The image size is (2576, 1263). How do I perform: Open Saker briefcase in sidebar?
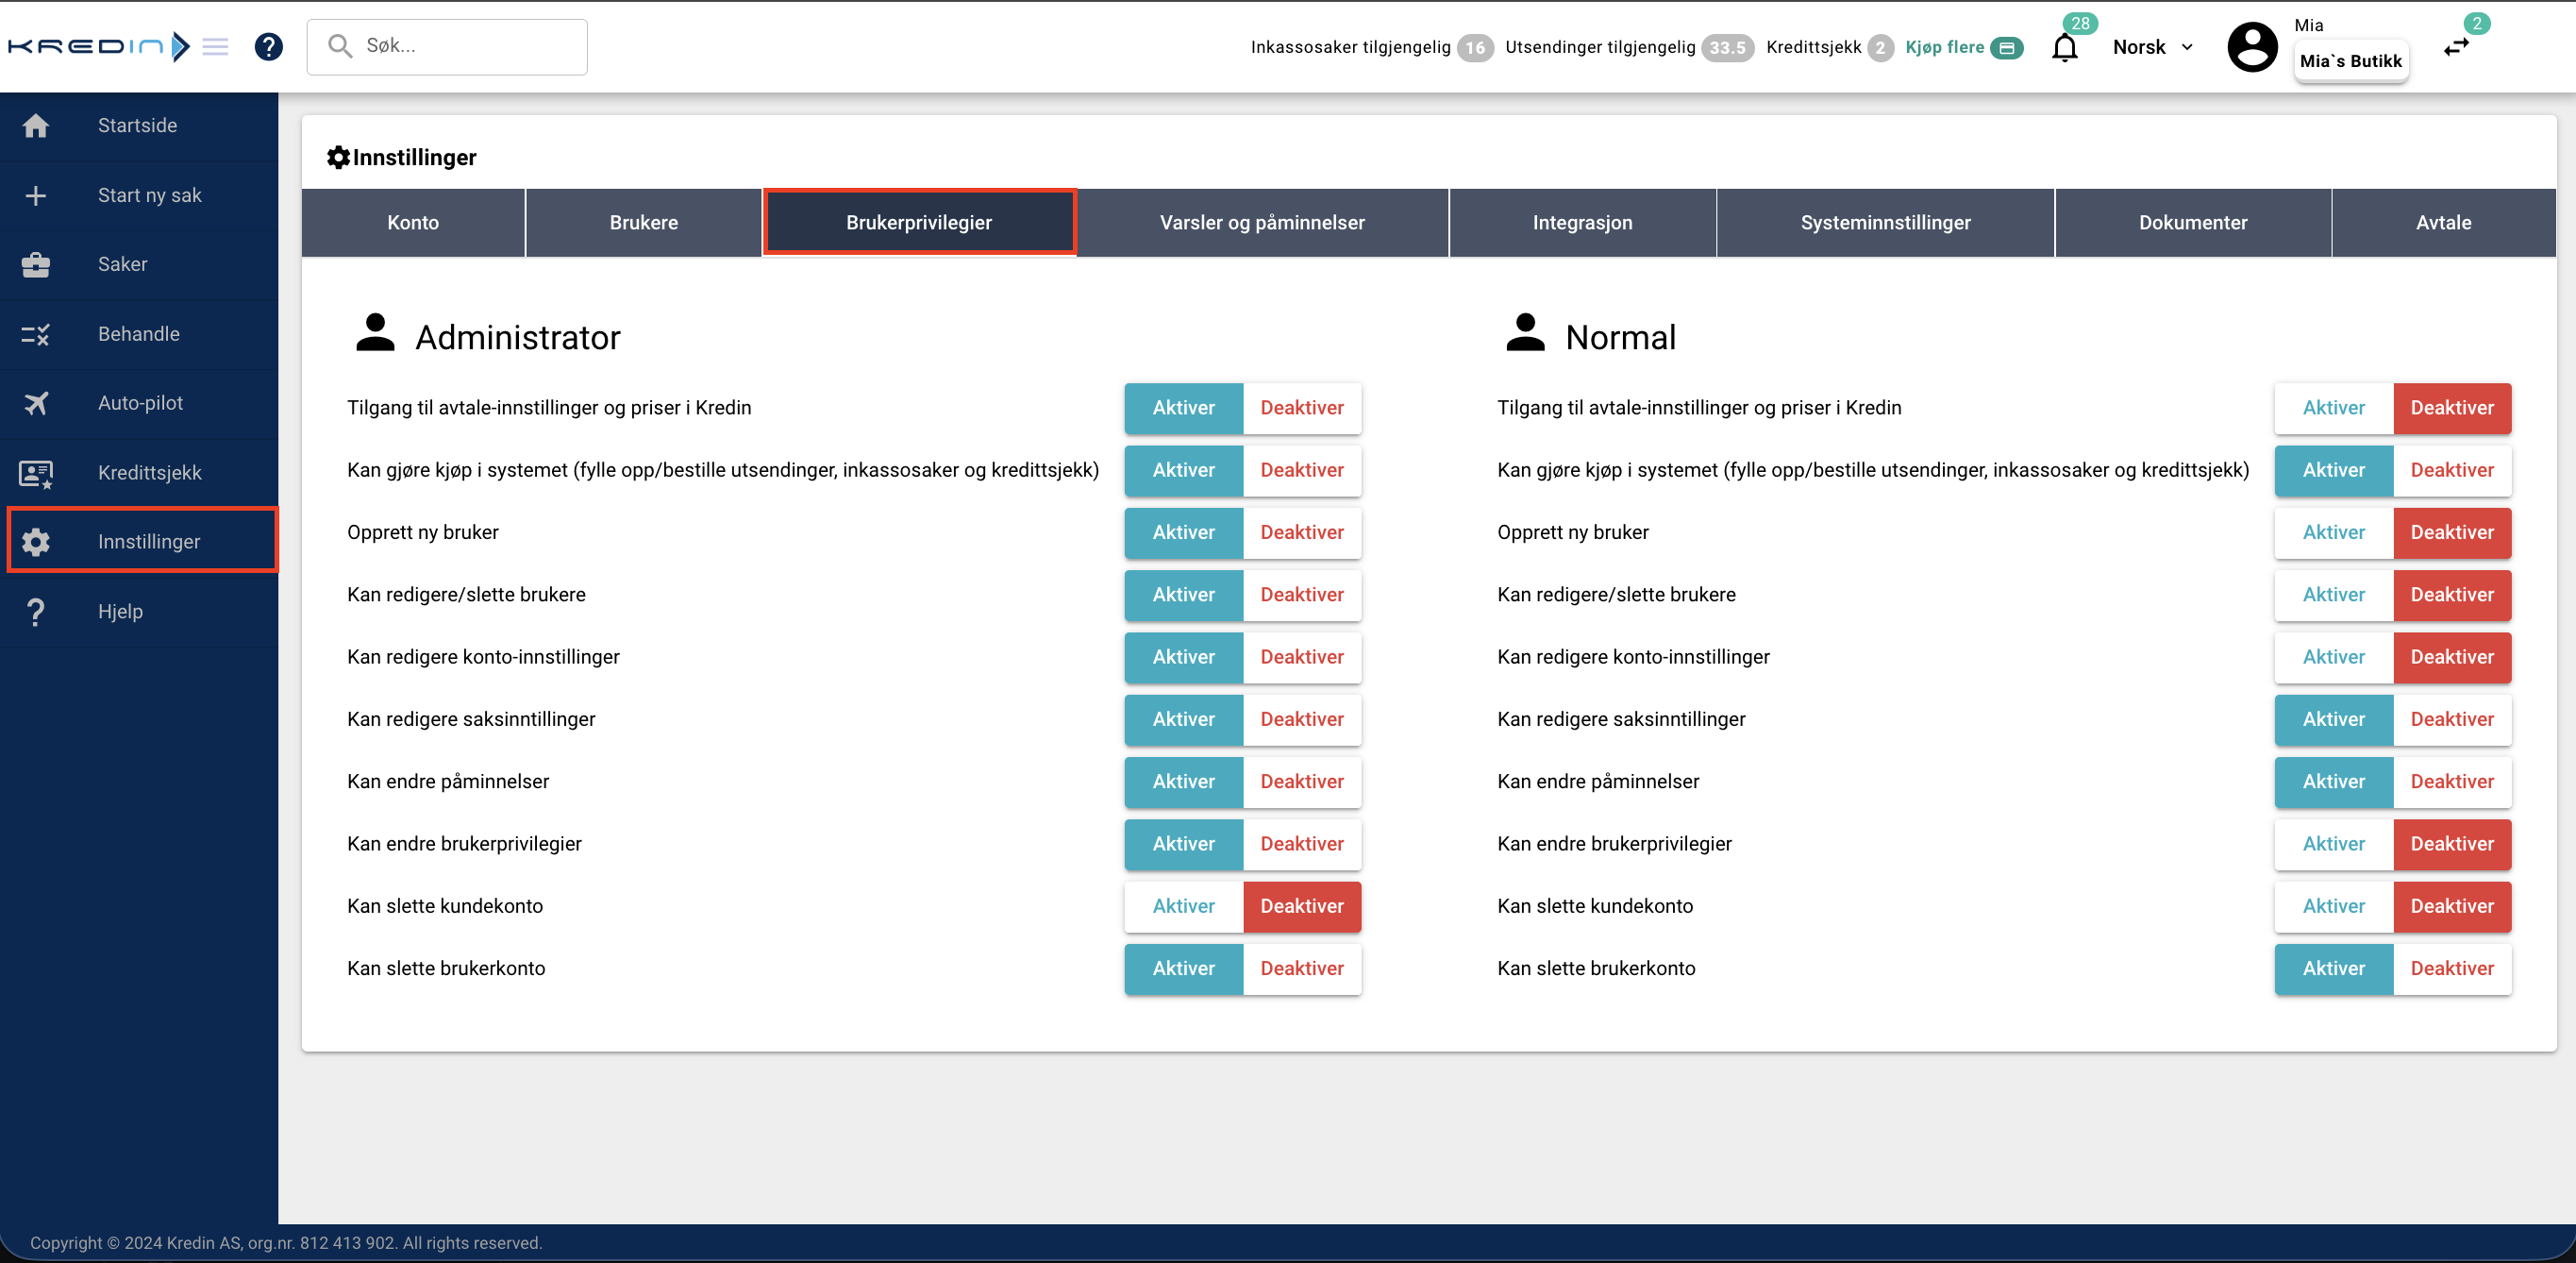point(36,264)
